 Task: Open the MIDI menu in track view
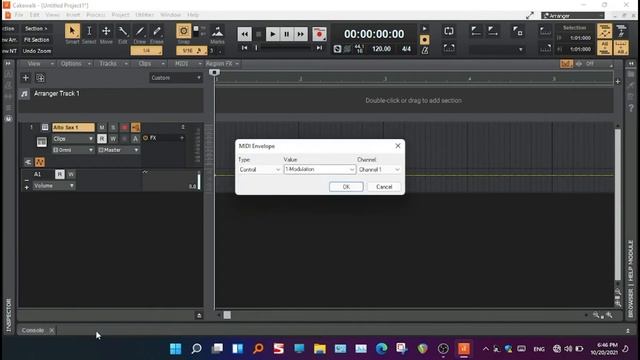[185, 64]
